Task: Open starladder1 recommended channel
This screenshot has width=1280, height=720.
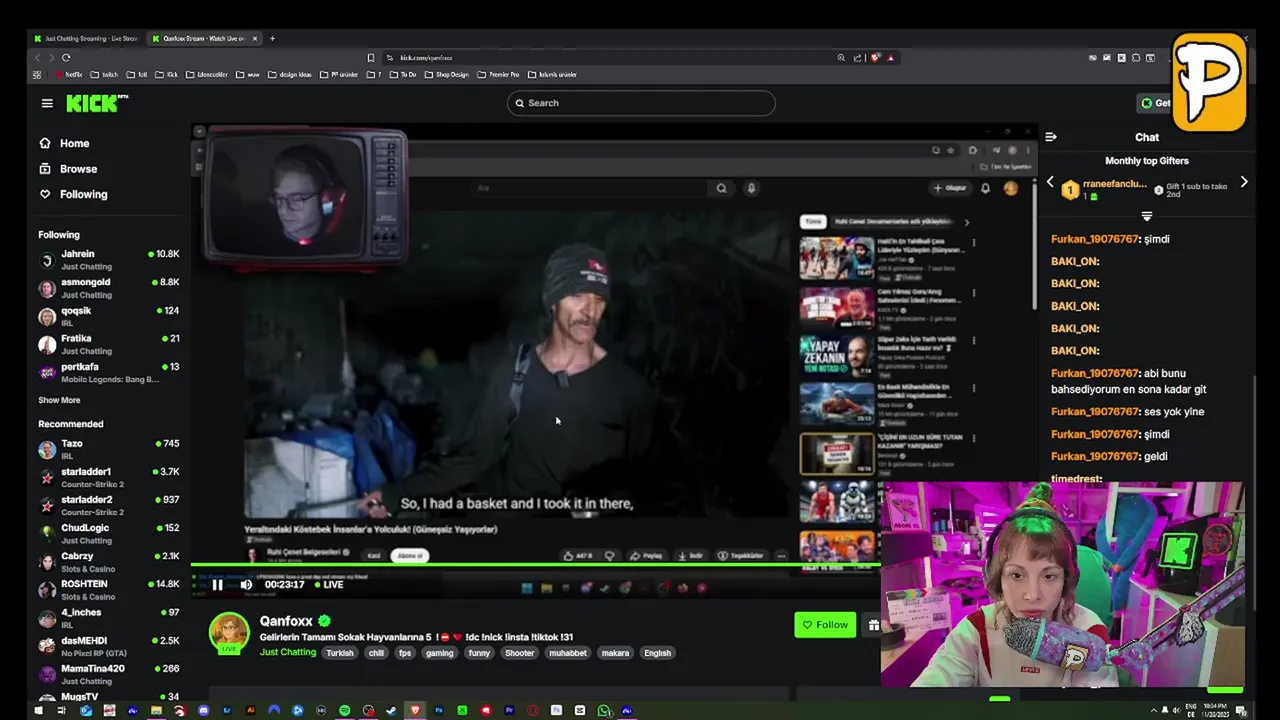Action: coord(109,477)
